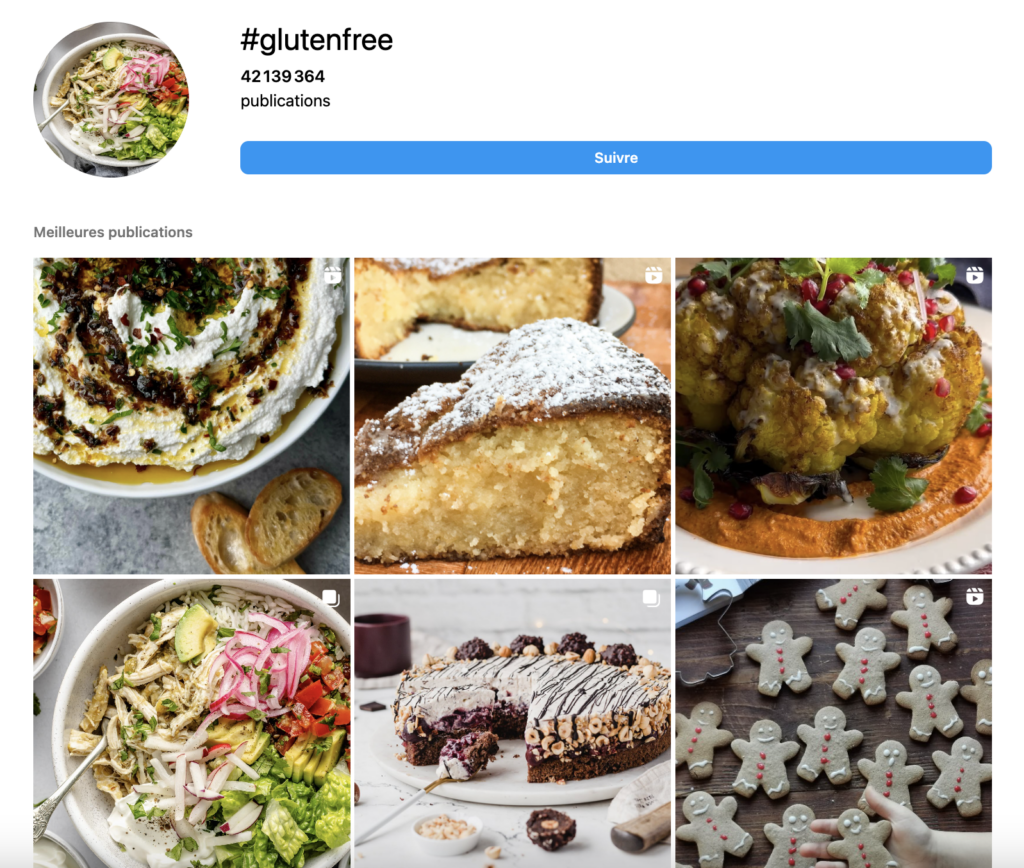1024x868 pixels.
Task: Follow the hashtag with the Suivre button
Action: 616,157
